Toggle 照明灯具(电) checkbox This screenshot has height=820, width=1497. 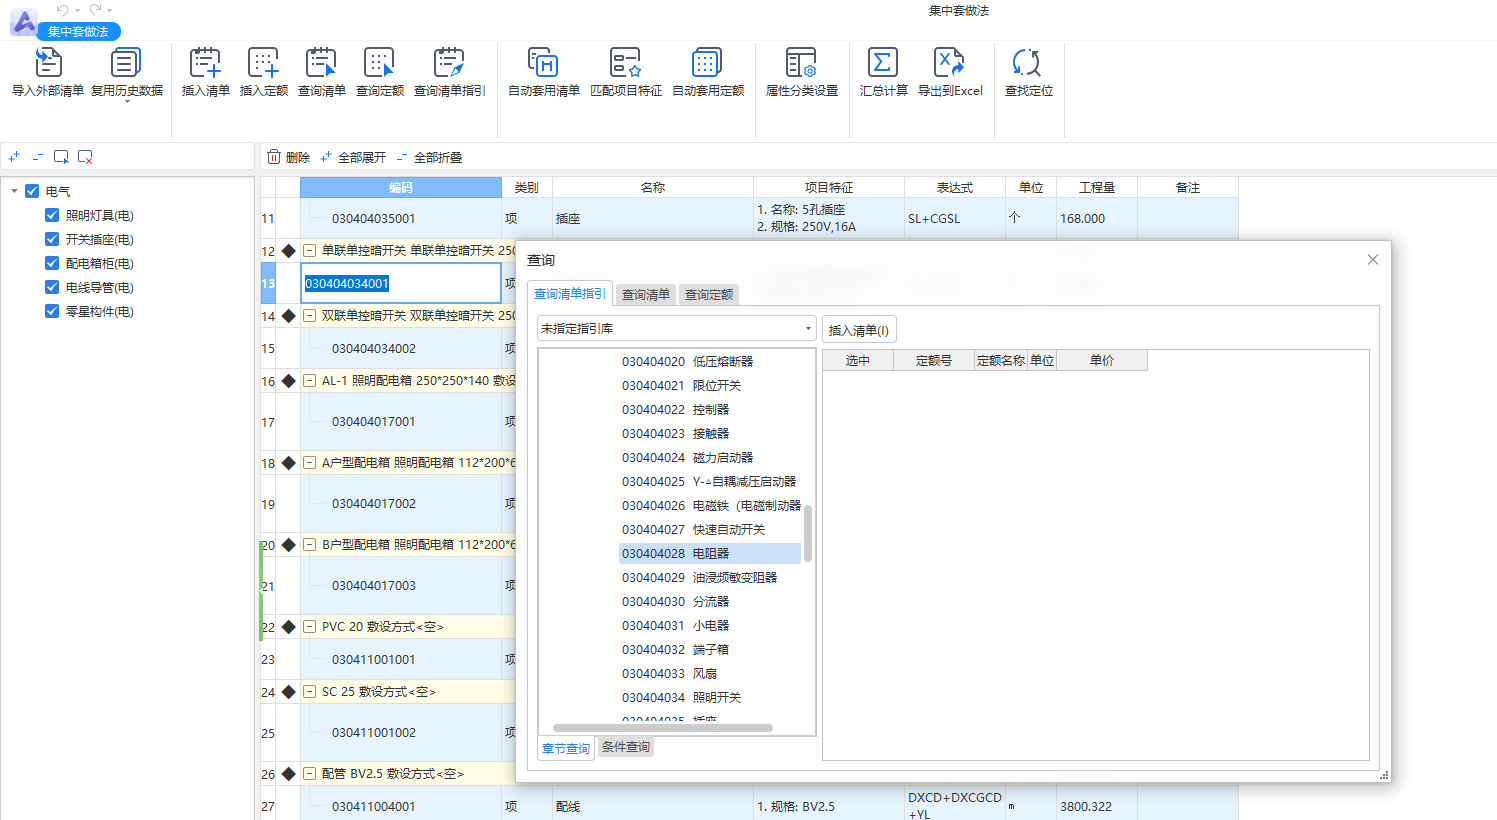(x=52, y=215)
